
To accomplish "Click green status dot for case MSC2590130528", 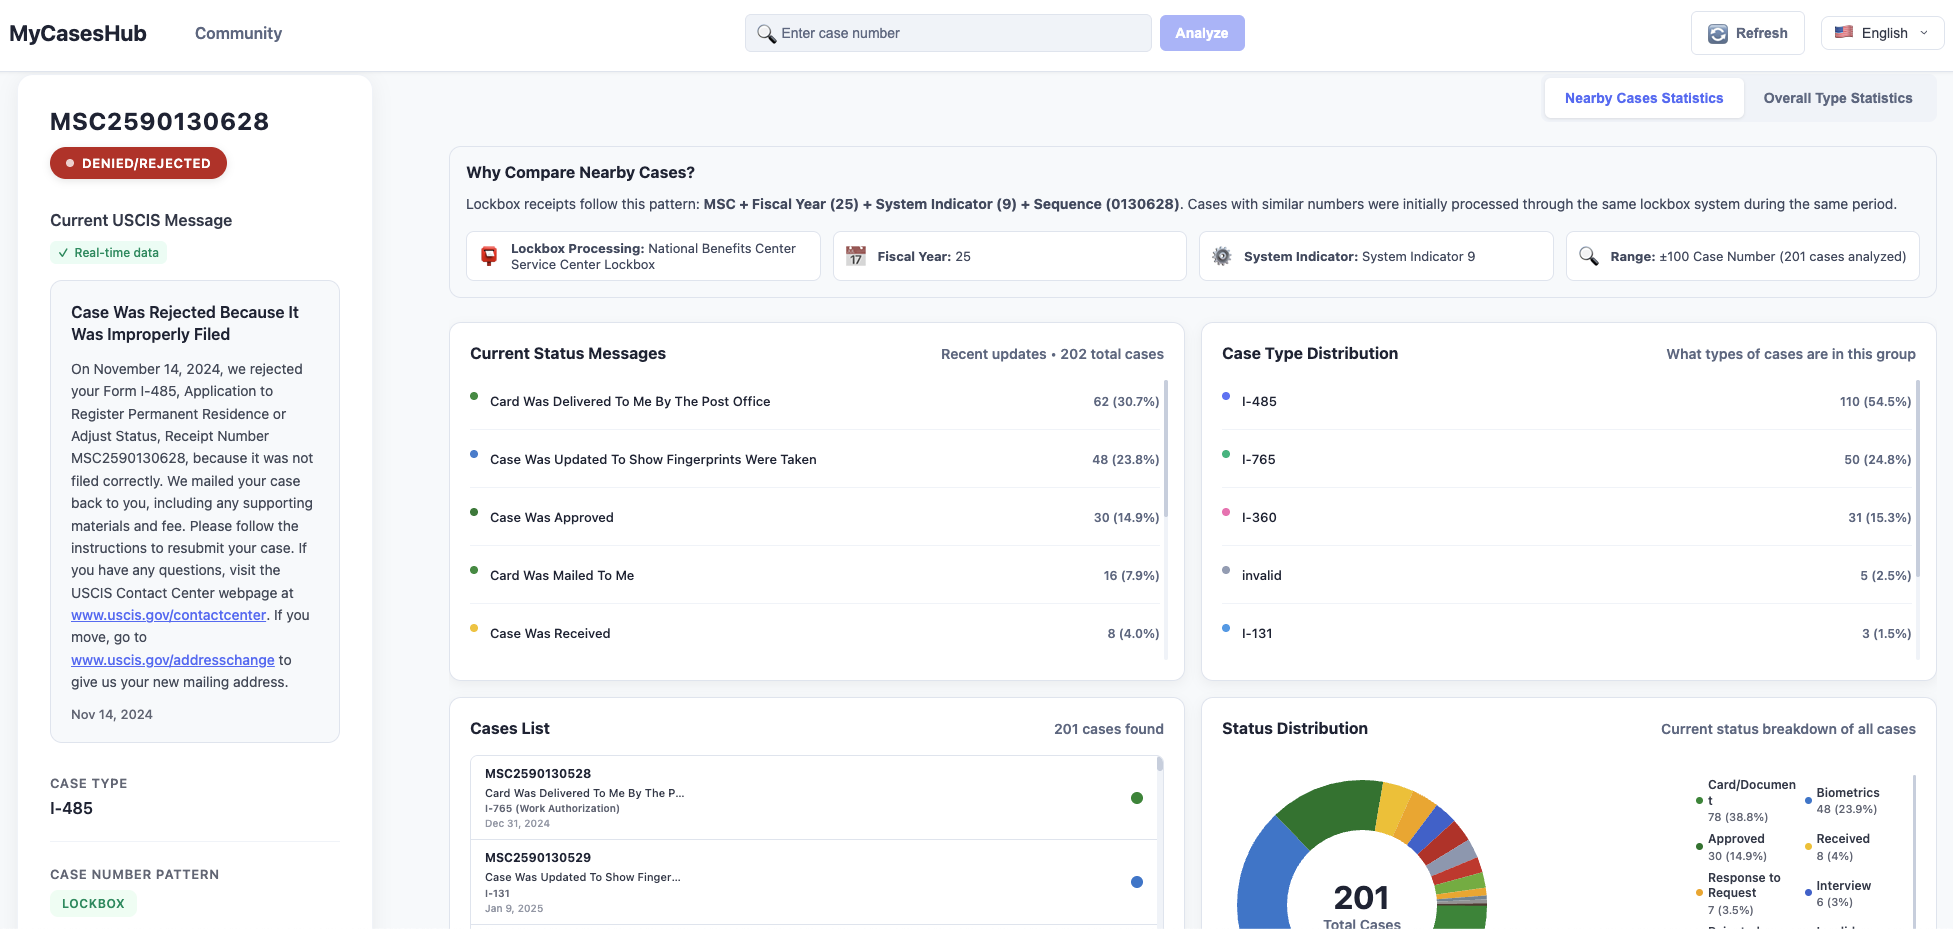I will 1136,798.
